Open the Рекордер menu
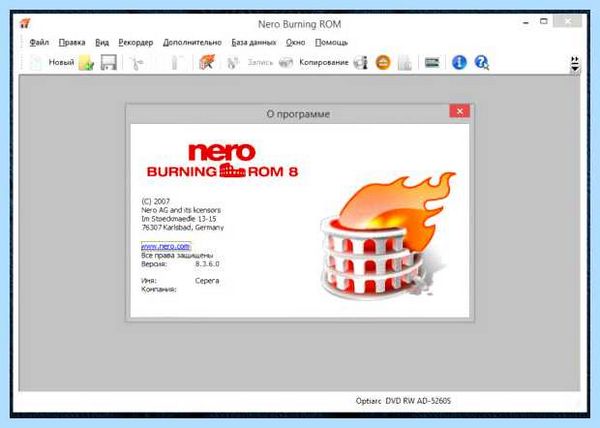This screenshot has width=600, height=428. tap(136, 42)
